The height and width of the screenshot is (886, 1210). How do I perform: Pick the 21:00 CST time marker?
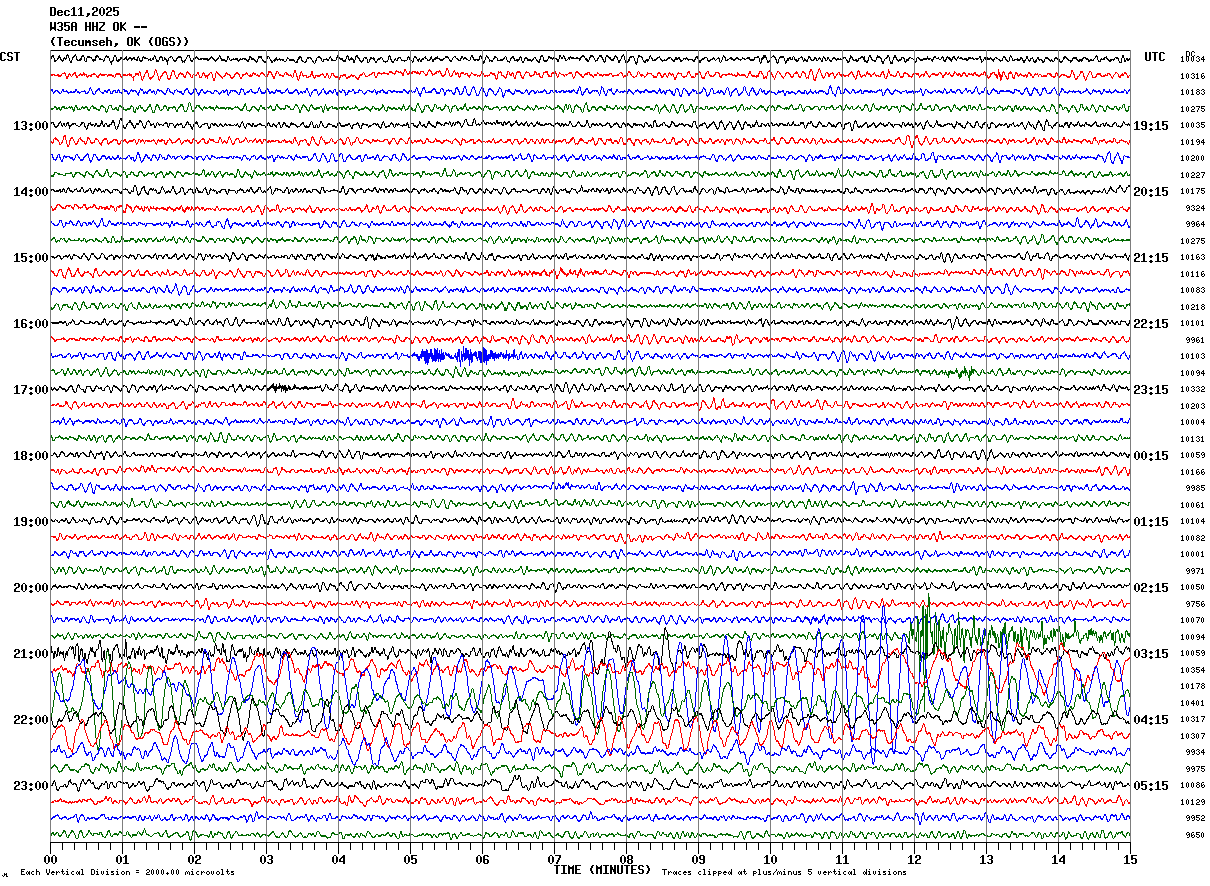(30, 654)
